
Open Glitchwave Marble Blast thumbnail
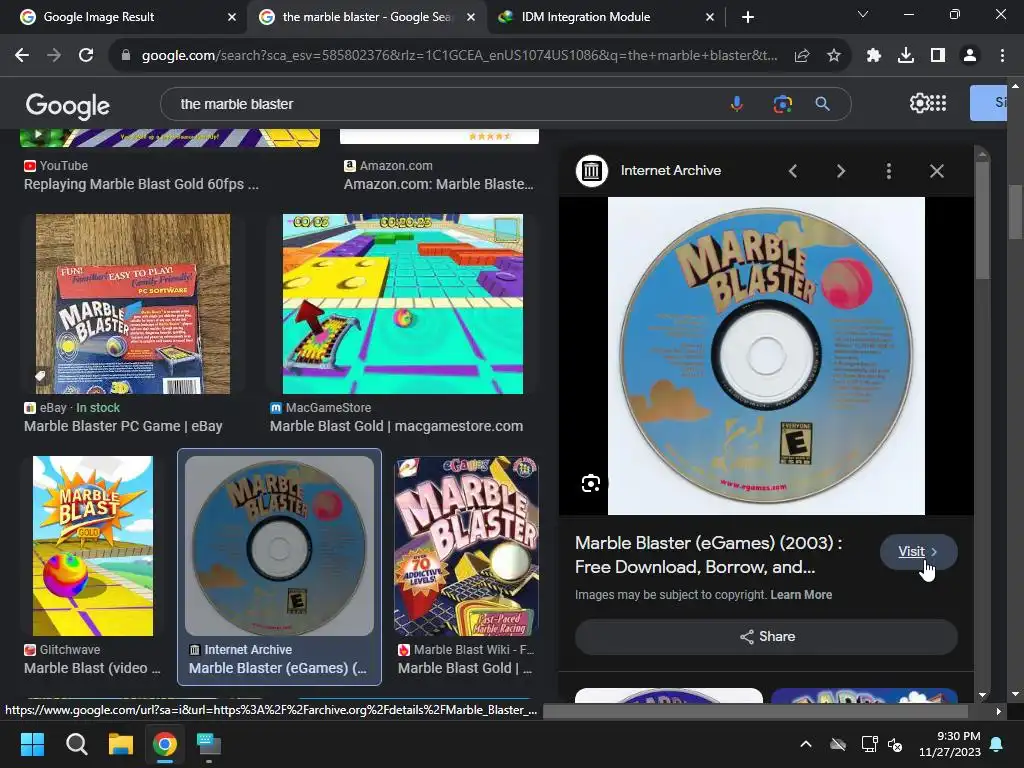click(x=93, y=546)
